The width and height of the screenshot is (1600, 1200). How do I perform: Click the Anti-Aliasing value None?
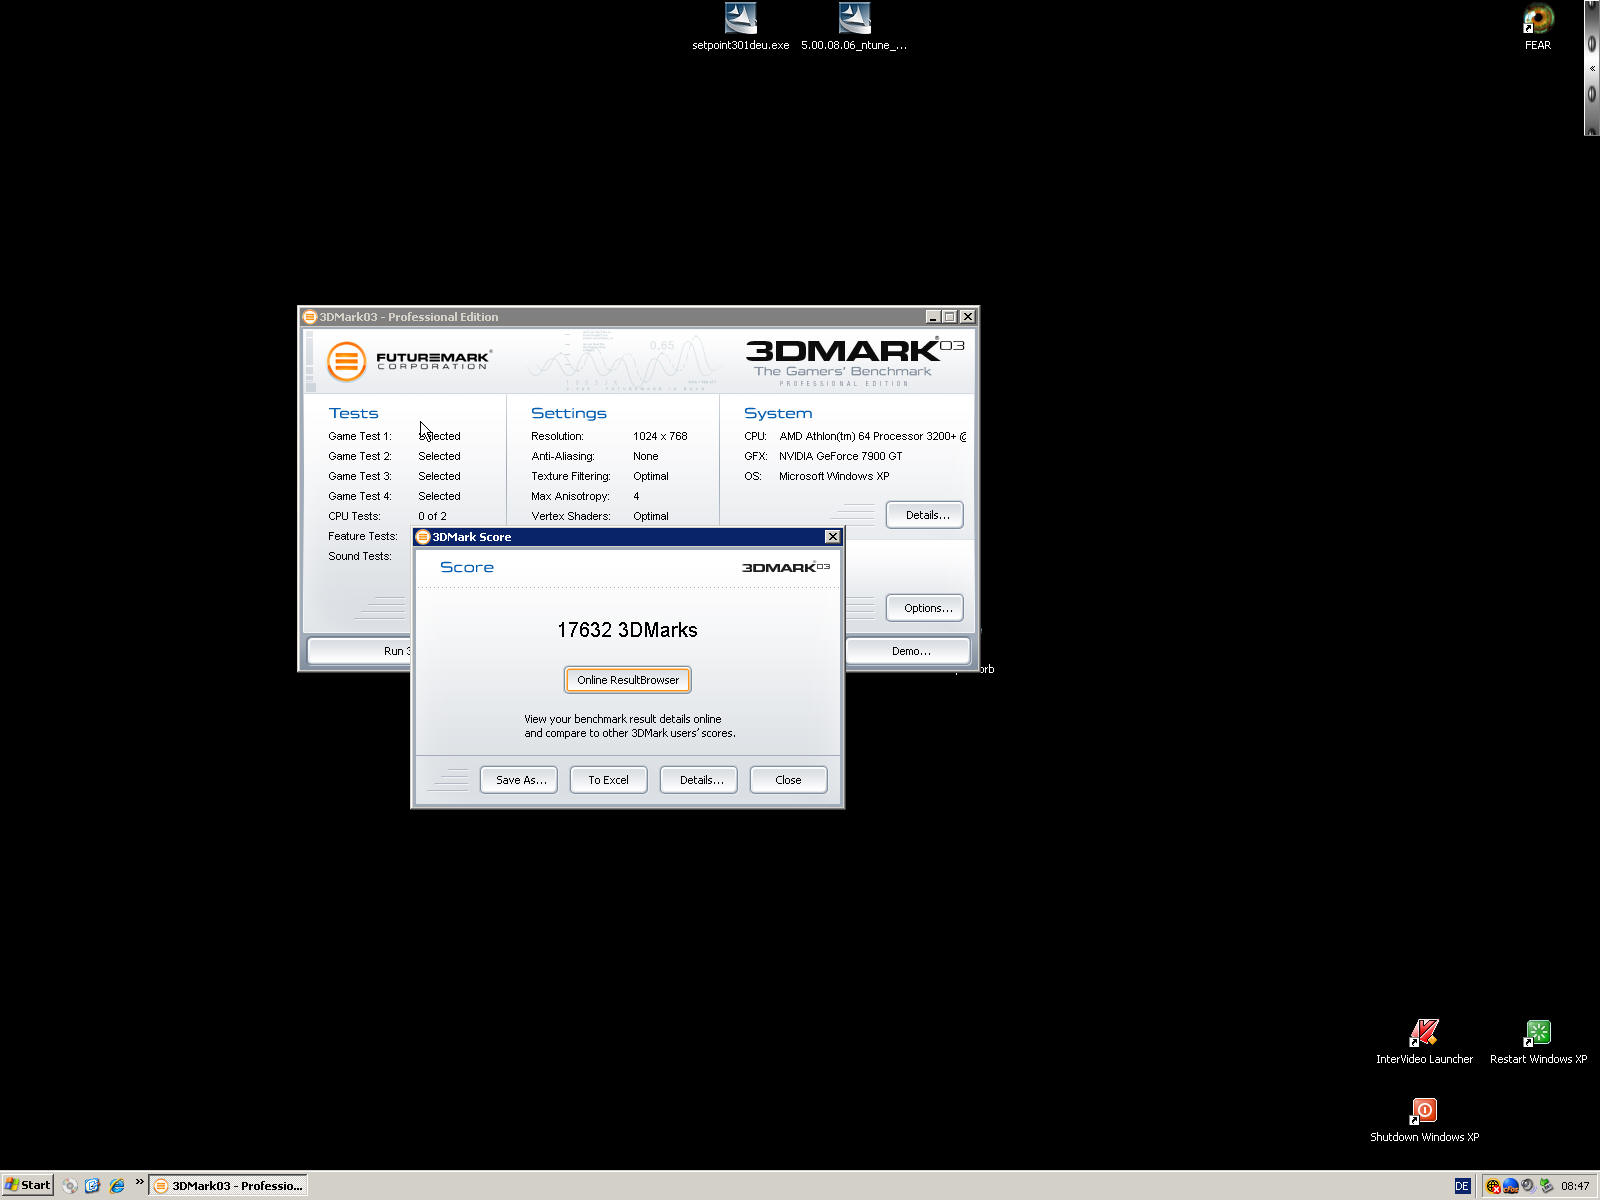pos(646,456)
